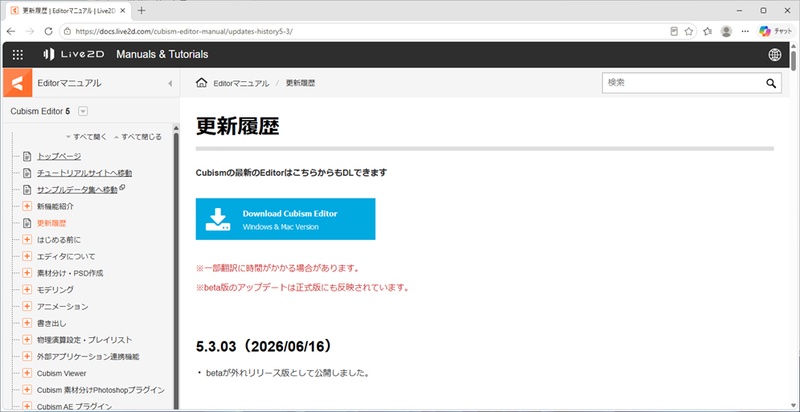
Task: Click the home breadcrumb icon
Action: (202, 83)
